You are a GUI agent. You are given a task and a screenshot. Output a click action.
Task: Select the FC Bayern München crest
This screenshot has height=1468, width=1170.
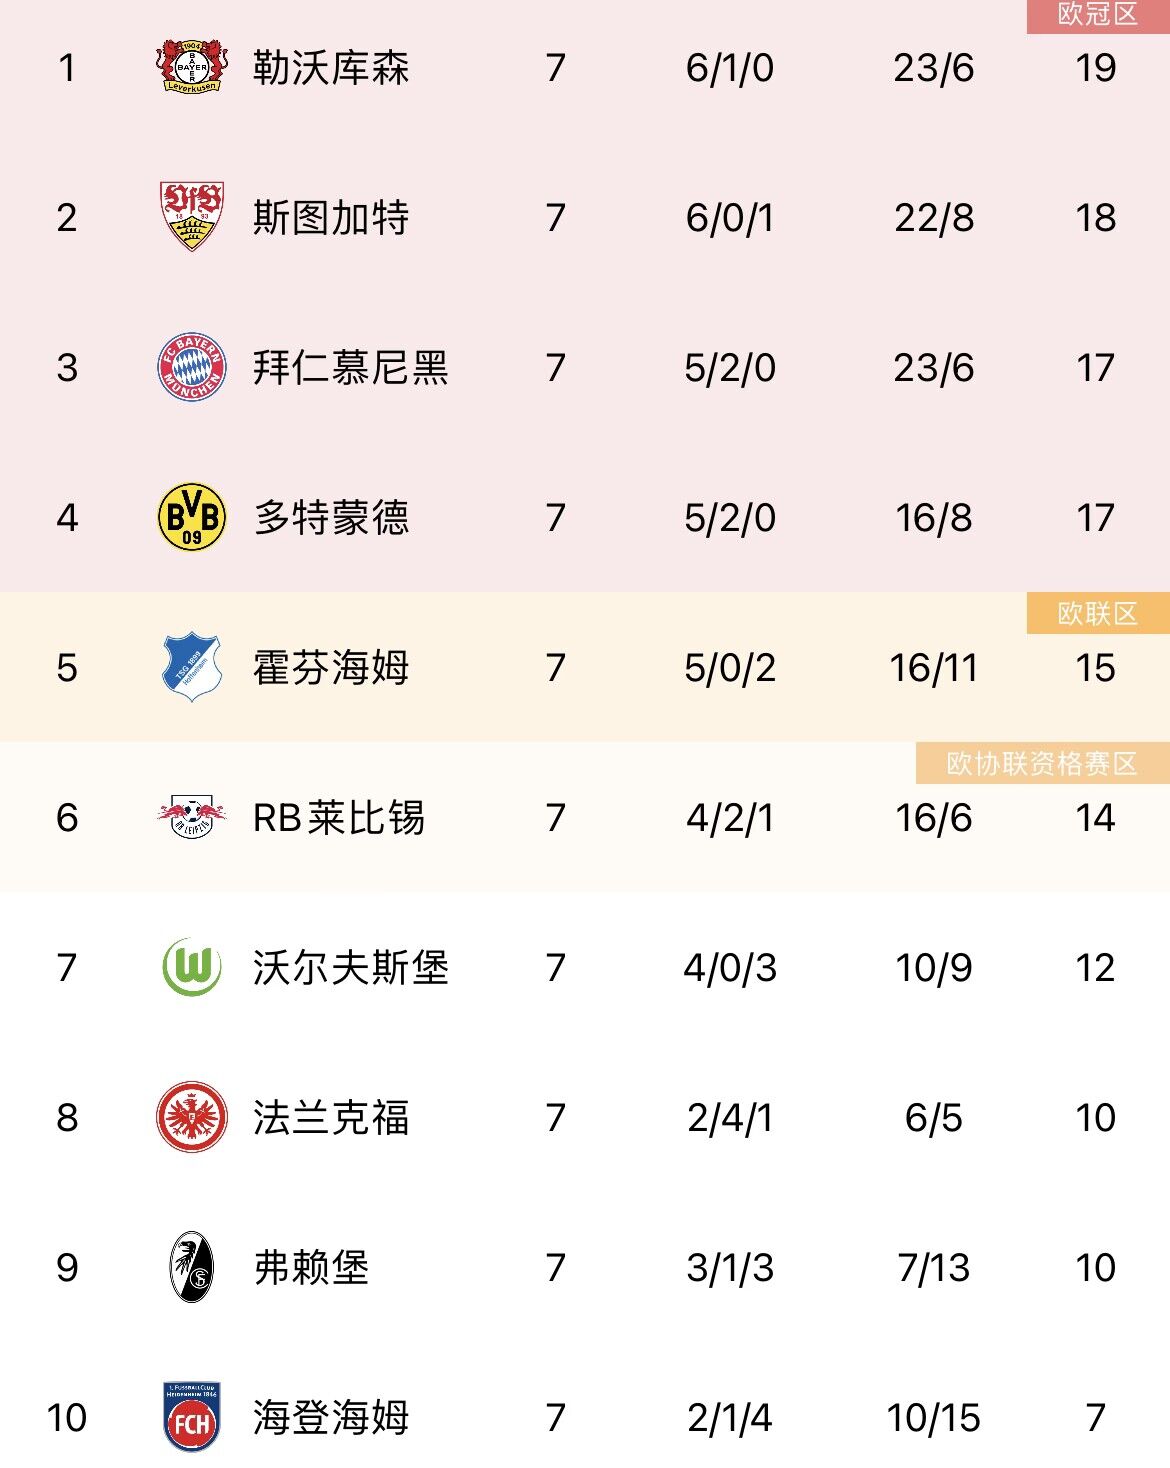click(192, 367)
